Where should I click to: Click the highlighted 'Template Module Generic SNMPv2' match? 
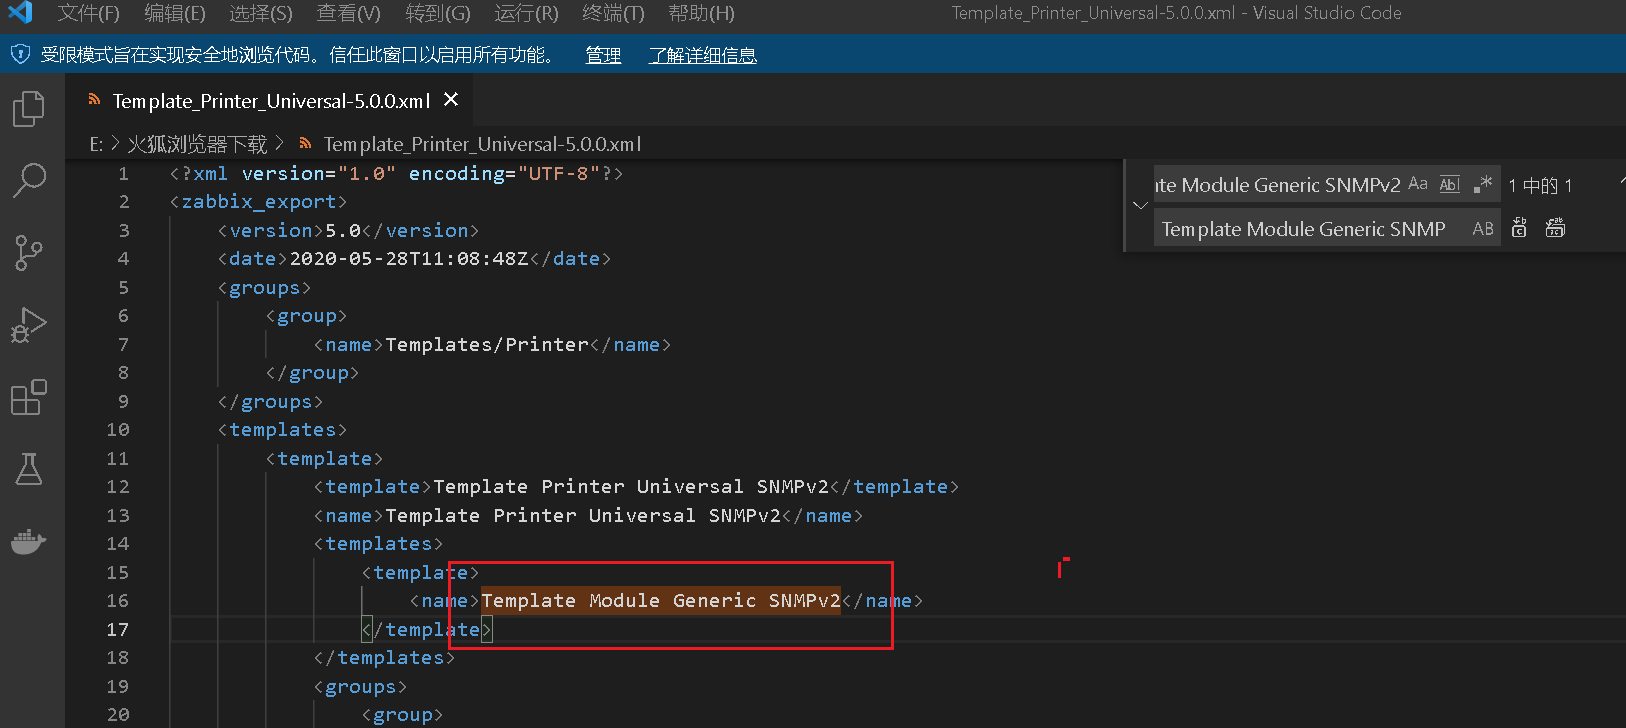tap(661, 600)
